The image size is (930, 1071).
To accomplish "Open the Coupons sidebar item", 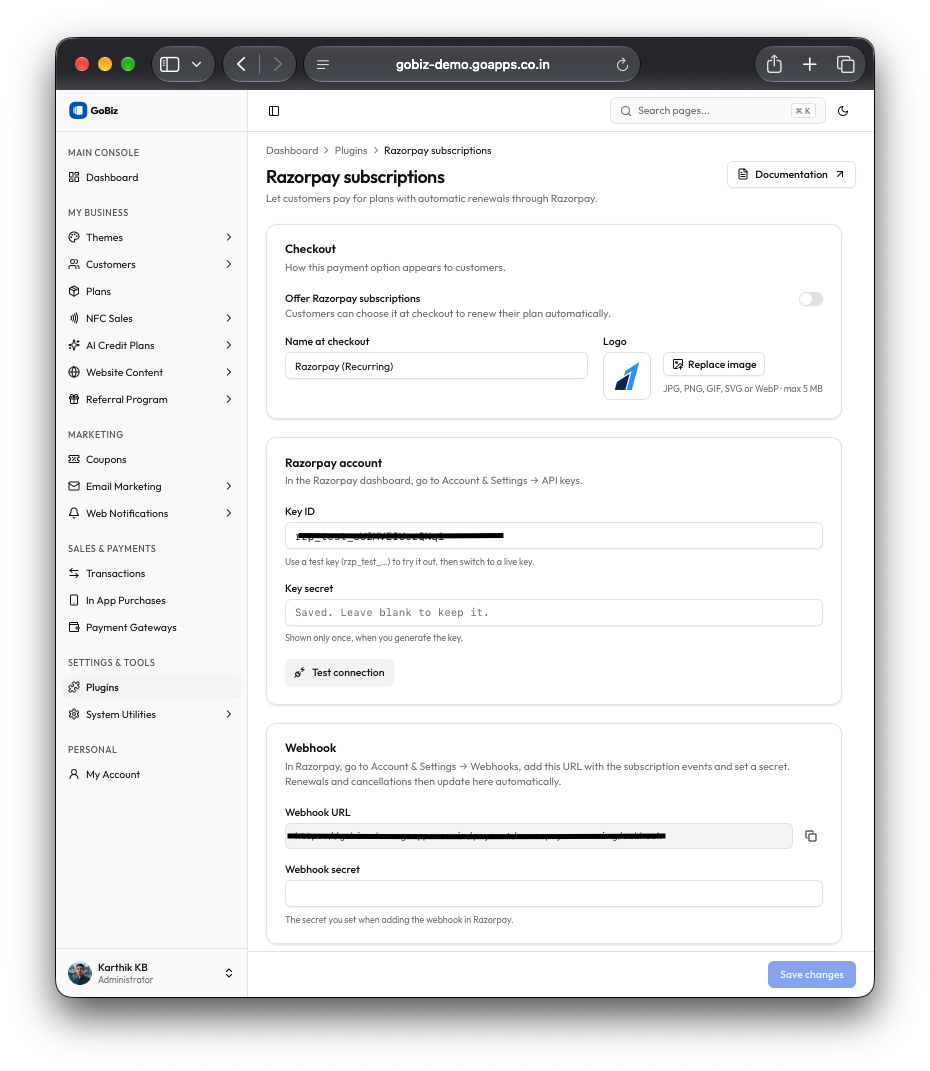I will [151, 460].
